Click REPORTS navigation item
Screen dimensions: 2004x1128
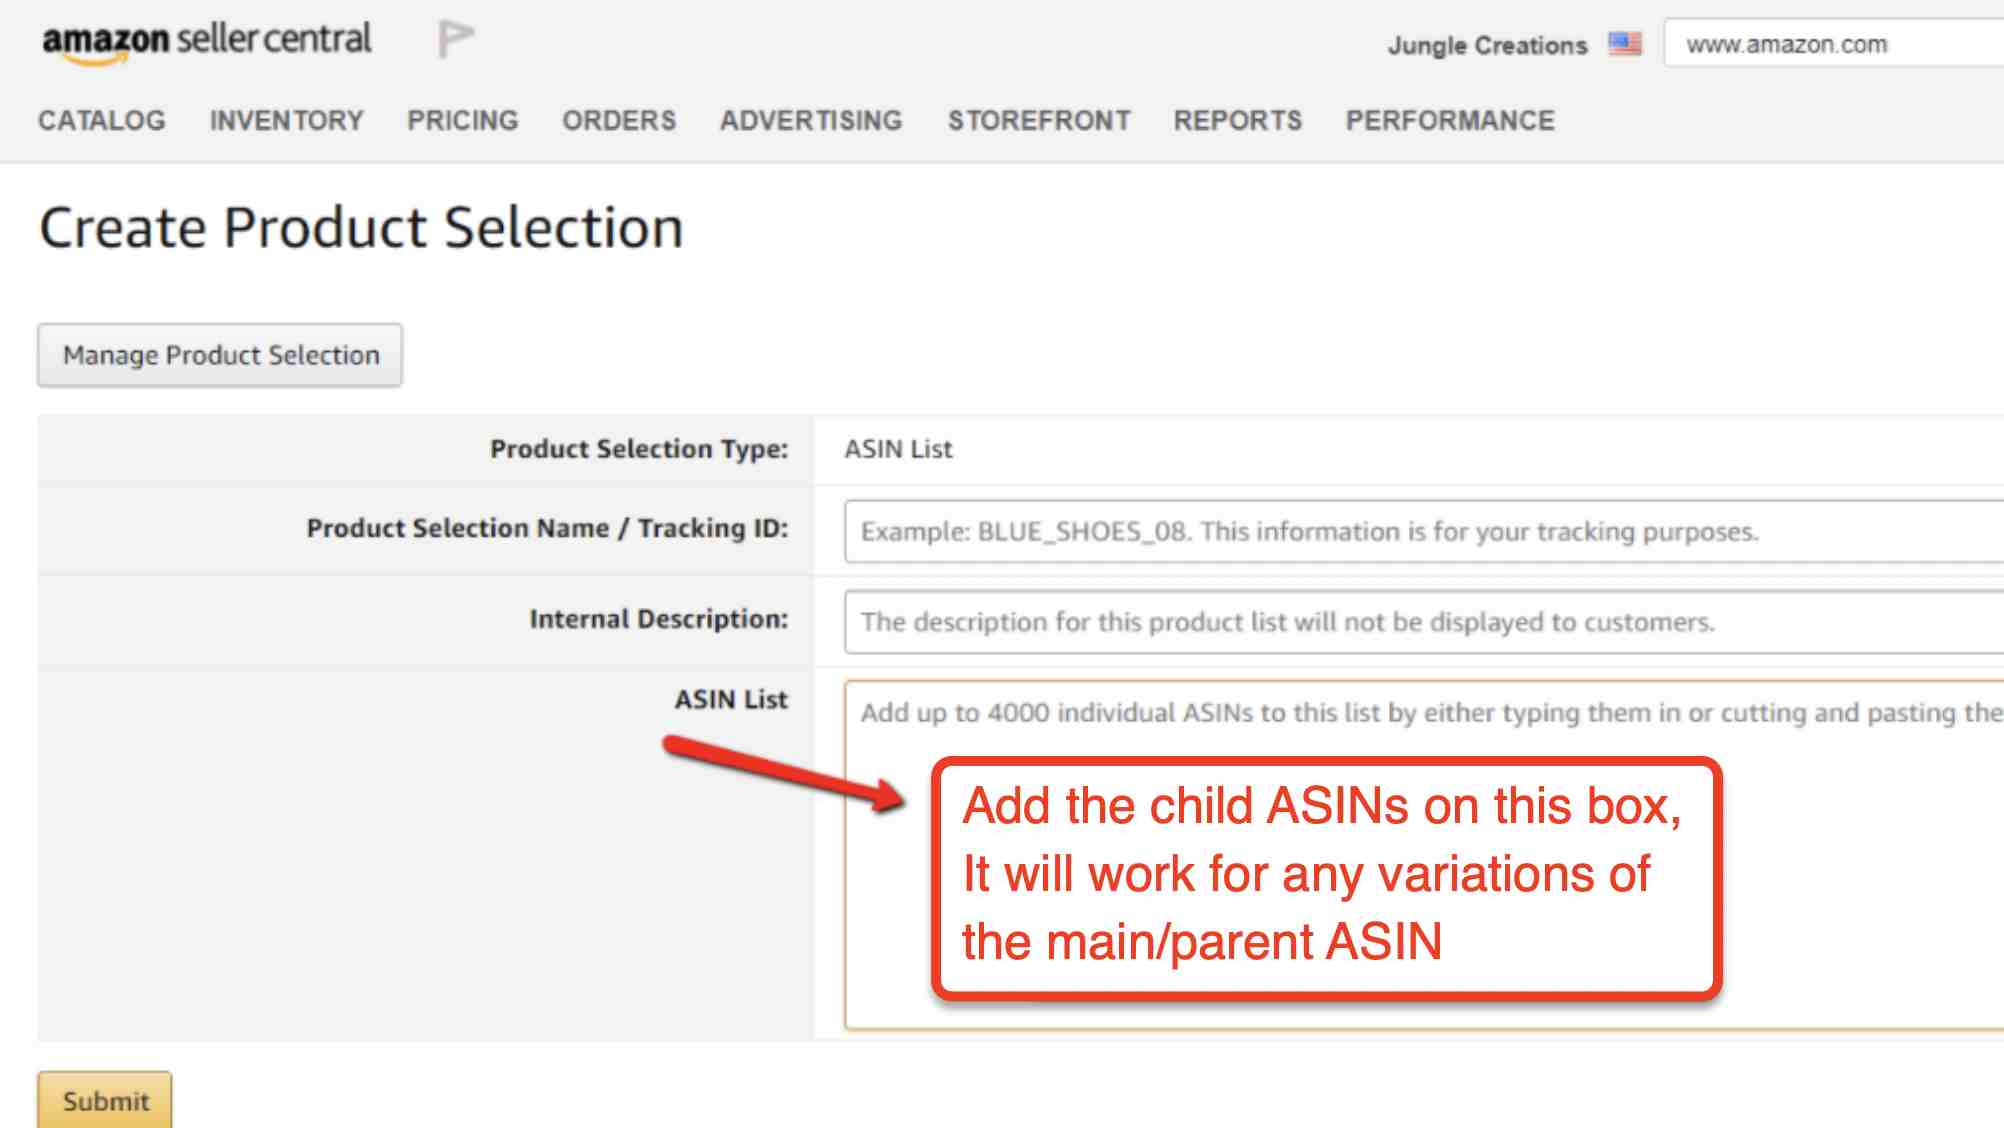(x=1235, y=121)
